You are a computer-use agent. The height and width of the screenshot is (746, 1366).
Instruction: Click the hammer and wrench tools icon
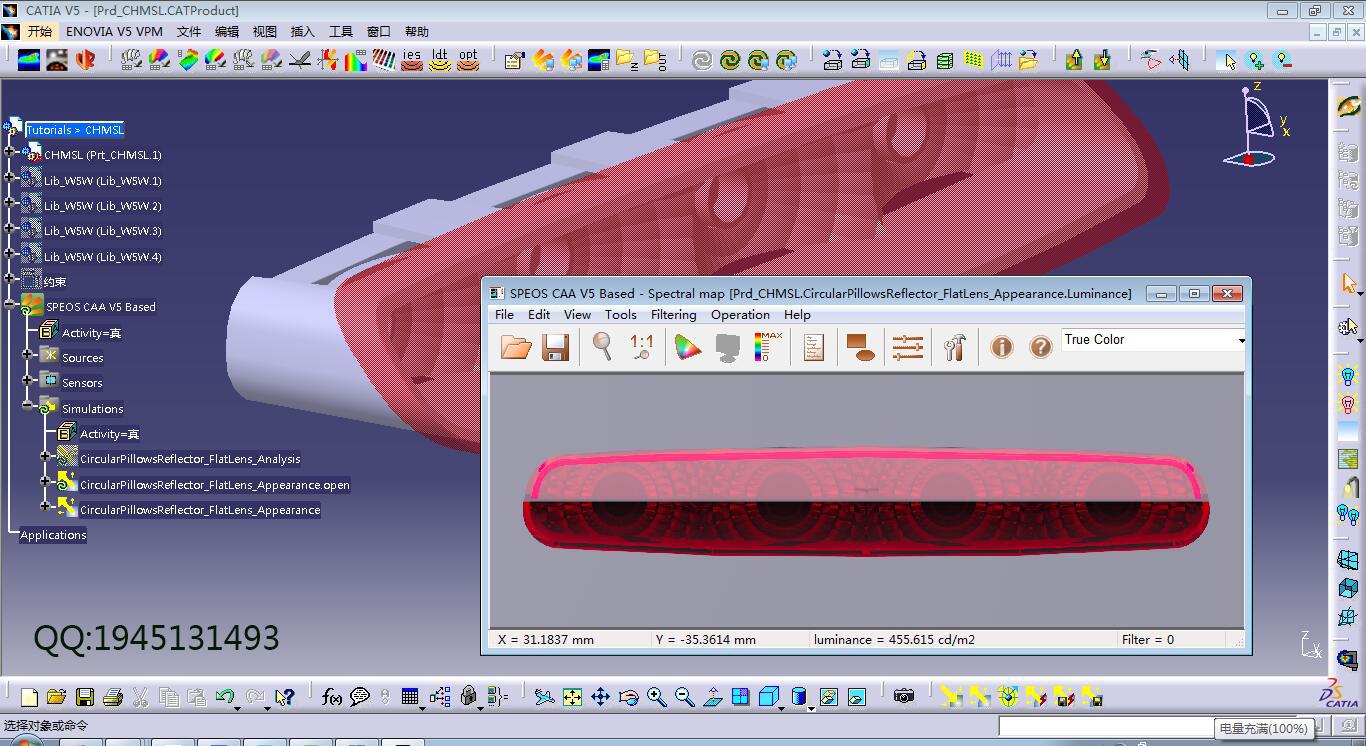[x=954, y=347]
